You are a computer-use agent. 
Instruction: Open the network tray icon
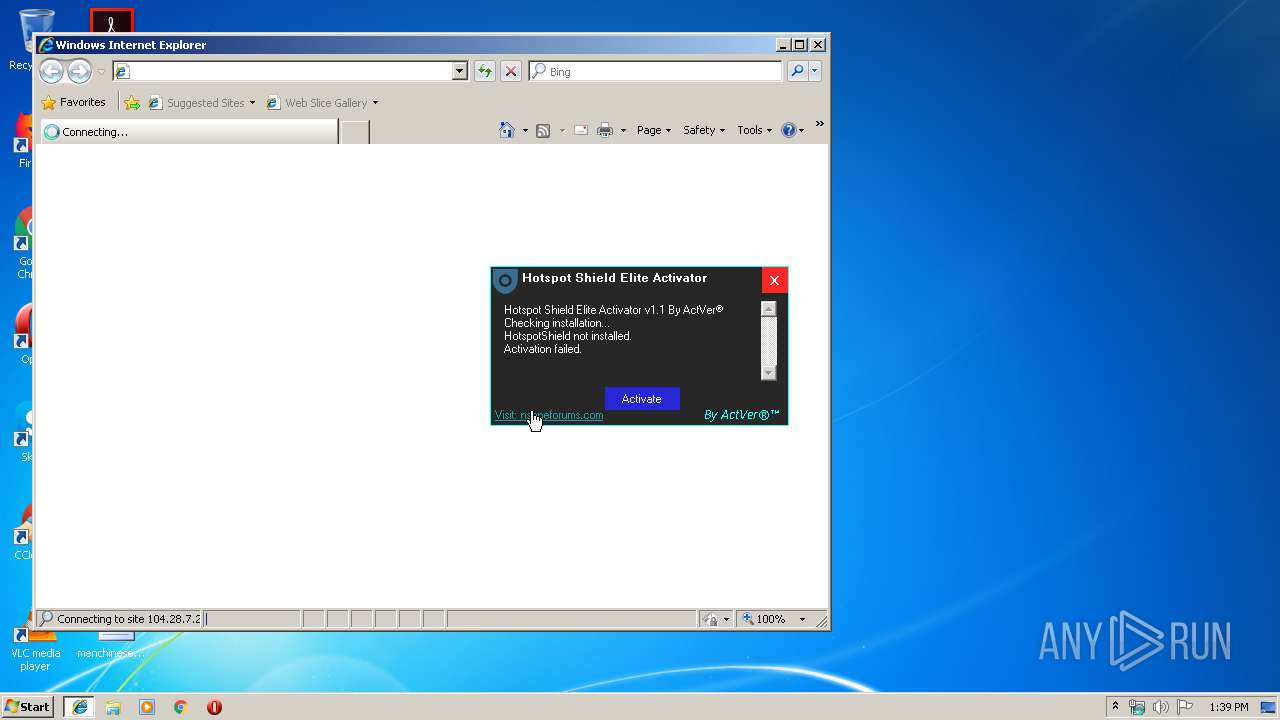pyautogui.click(x=1137, y=707)
